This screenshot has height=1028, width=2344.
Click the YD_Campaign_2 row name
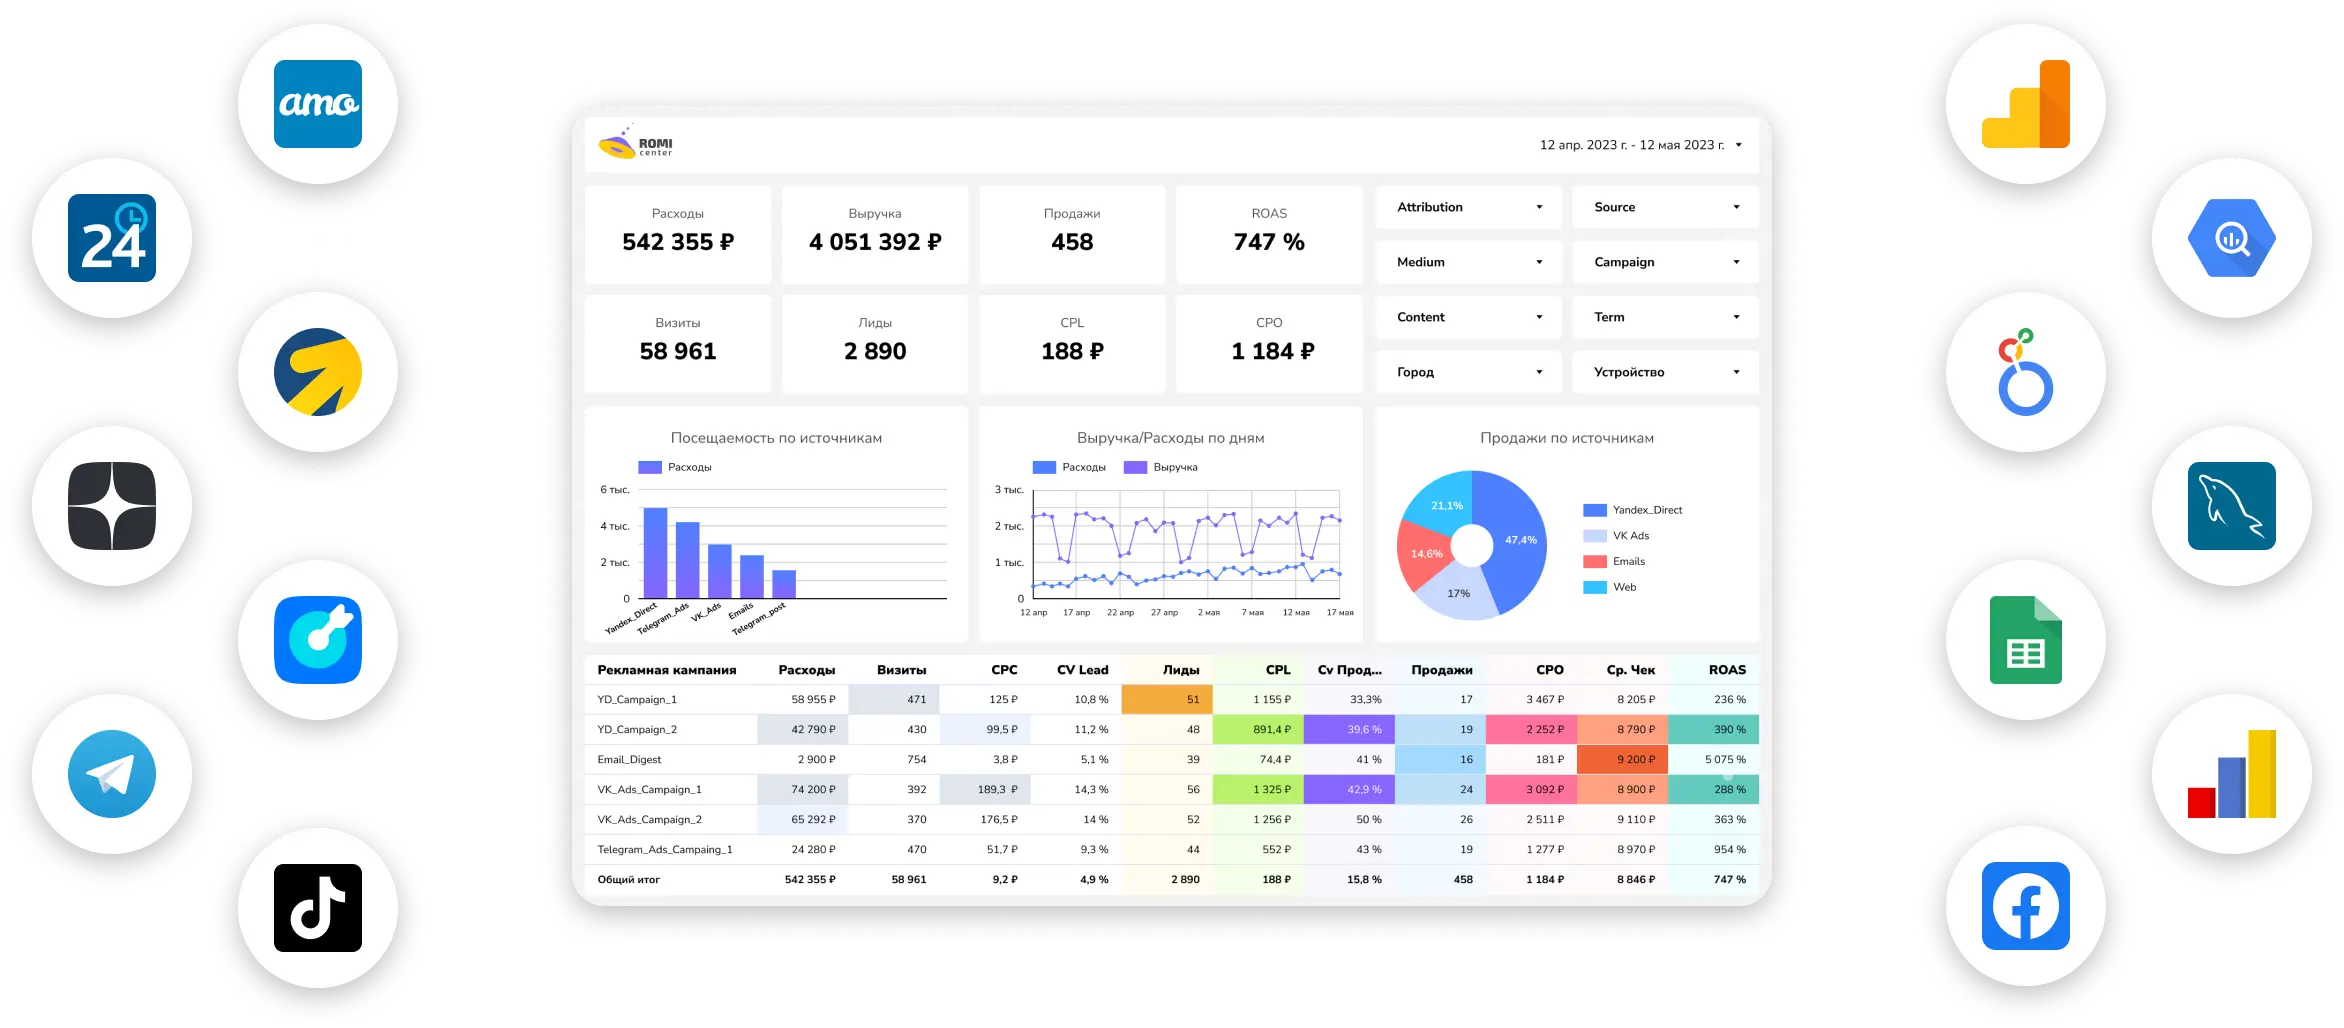click(x=637, y=730)
